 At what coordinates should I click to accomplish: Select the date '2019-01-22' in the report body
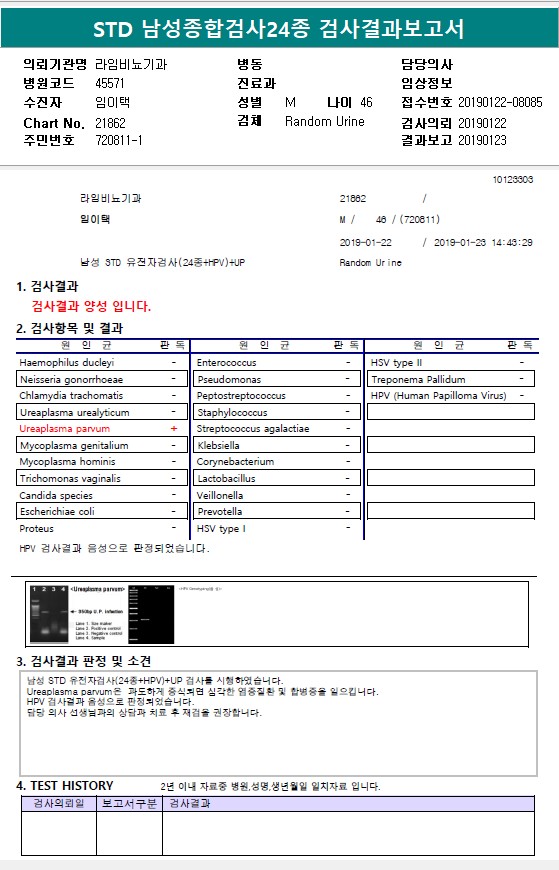click(365, 242)
